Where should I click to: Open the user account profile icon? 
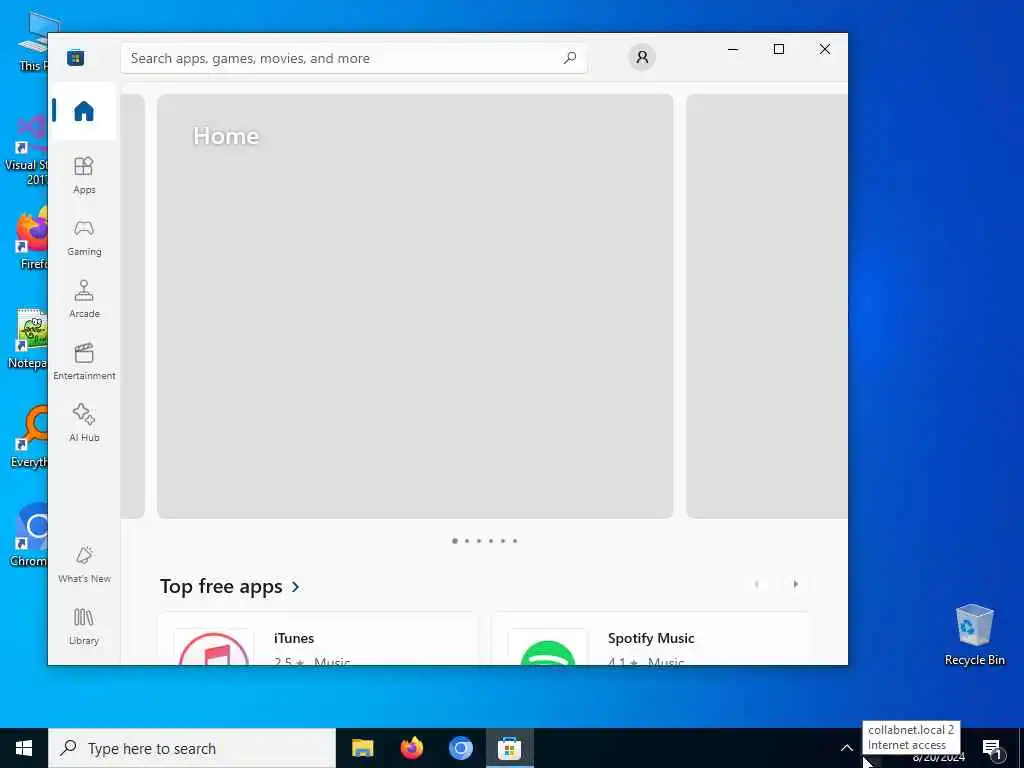click(x=642, y=57)
